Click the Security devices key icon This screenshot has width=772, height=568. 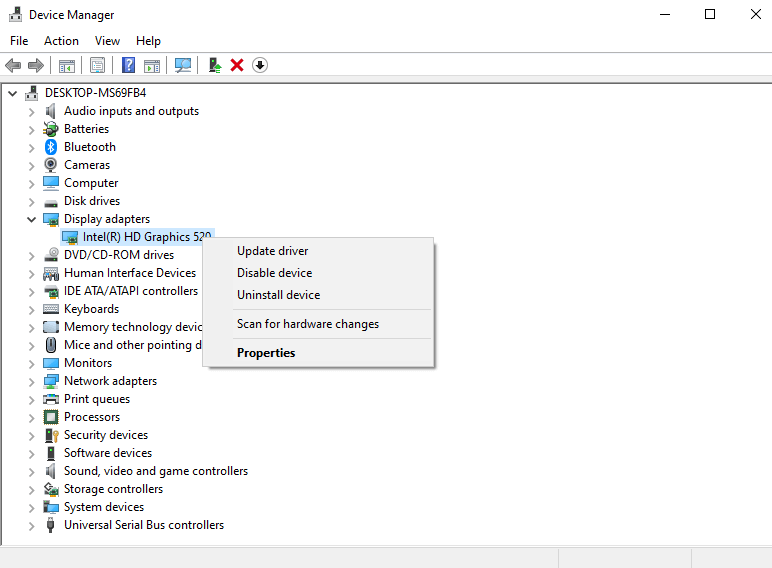(x=51, y=435)
